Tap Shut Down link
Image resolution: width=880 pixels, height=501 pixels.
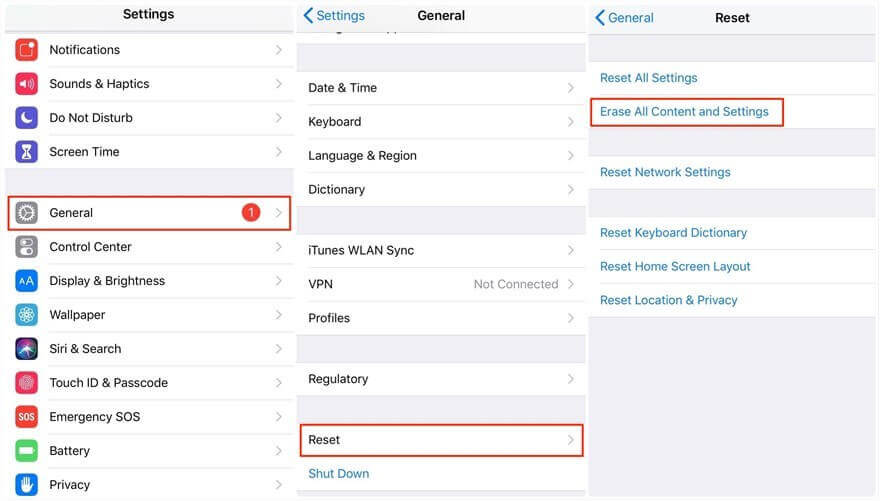pos(339,474)
